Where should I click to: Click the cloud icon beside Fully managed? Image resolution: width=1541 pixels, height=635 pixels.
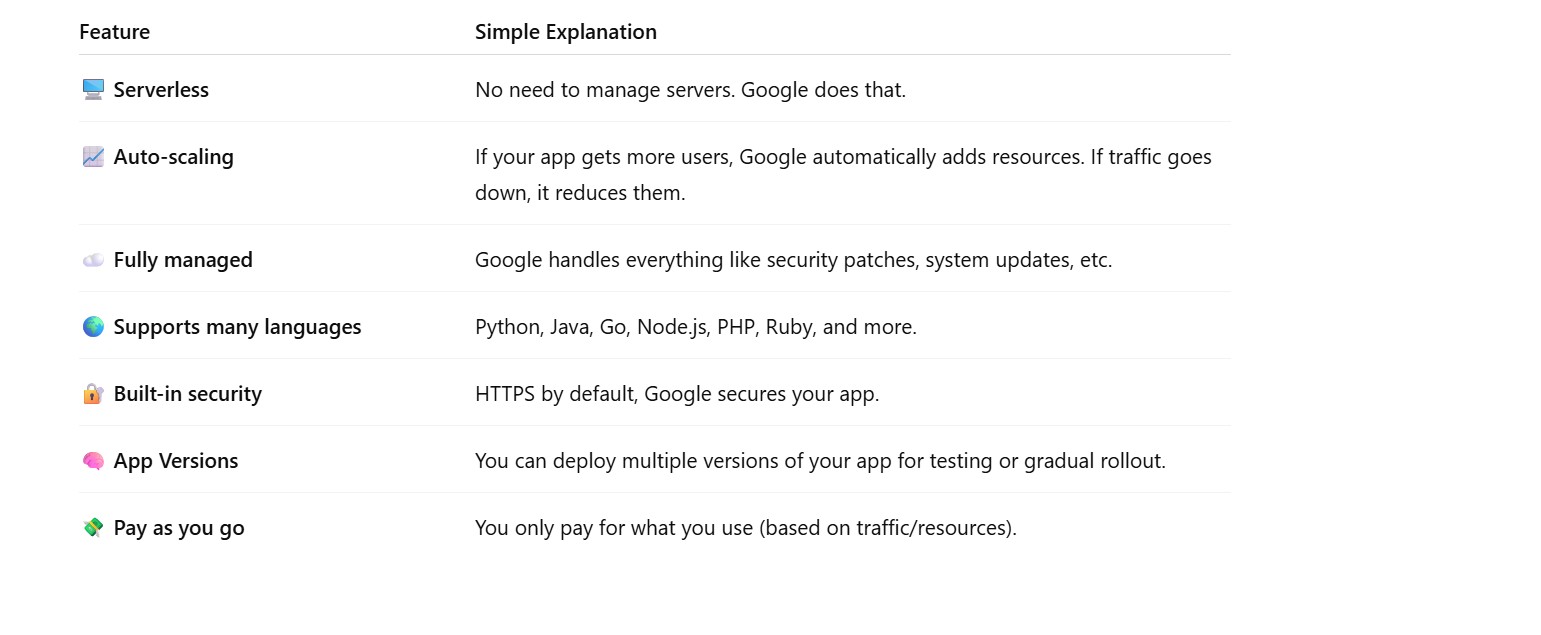(x=93, y=260)
